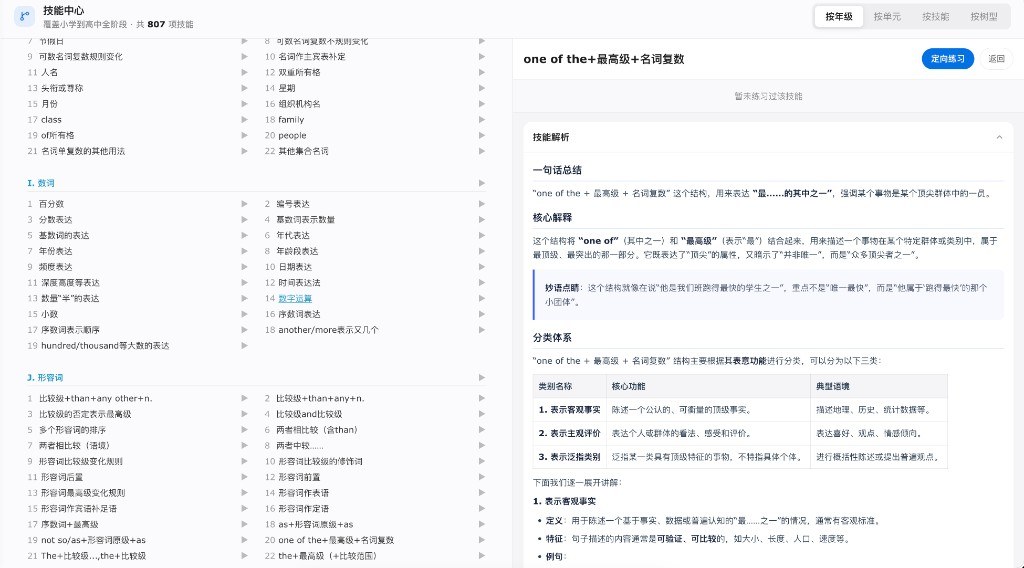The width and height of the screenshot is (1024, 568).
Task: Select the 序数词+最高级 skill item
Action: coord(70,524)
